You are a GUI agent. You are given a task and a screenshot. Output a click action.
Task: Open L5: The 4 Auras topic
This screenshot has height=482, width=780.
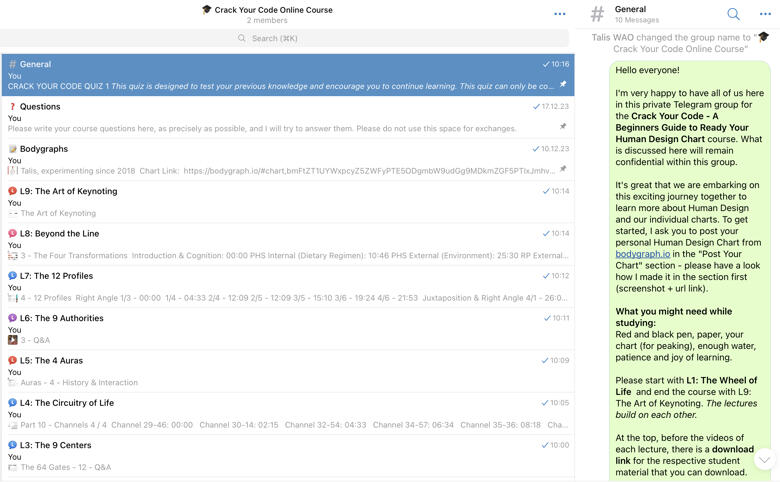pyautogui.click(x=287, y=371)
